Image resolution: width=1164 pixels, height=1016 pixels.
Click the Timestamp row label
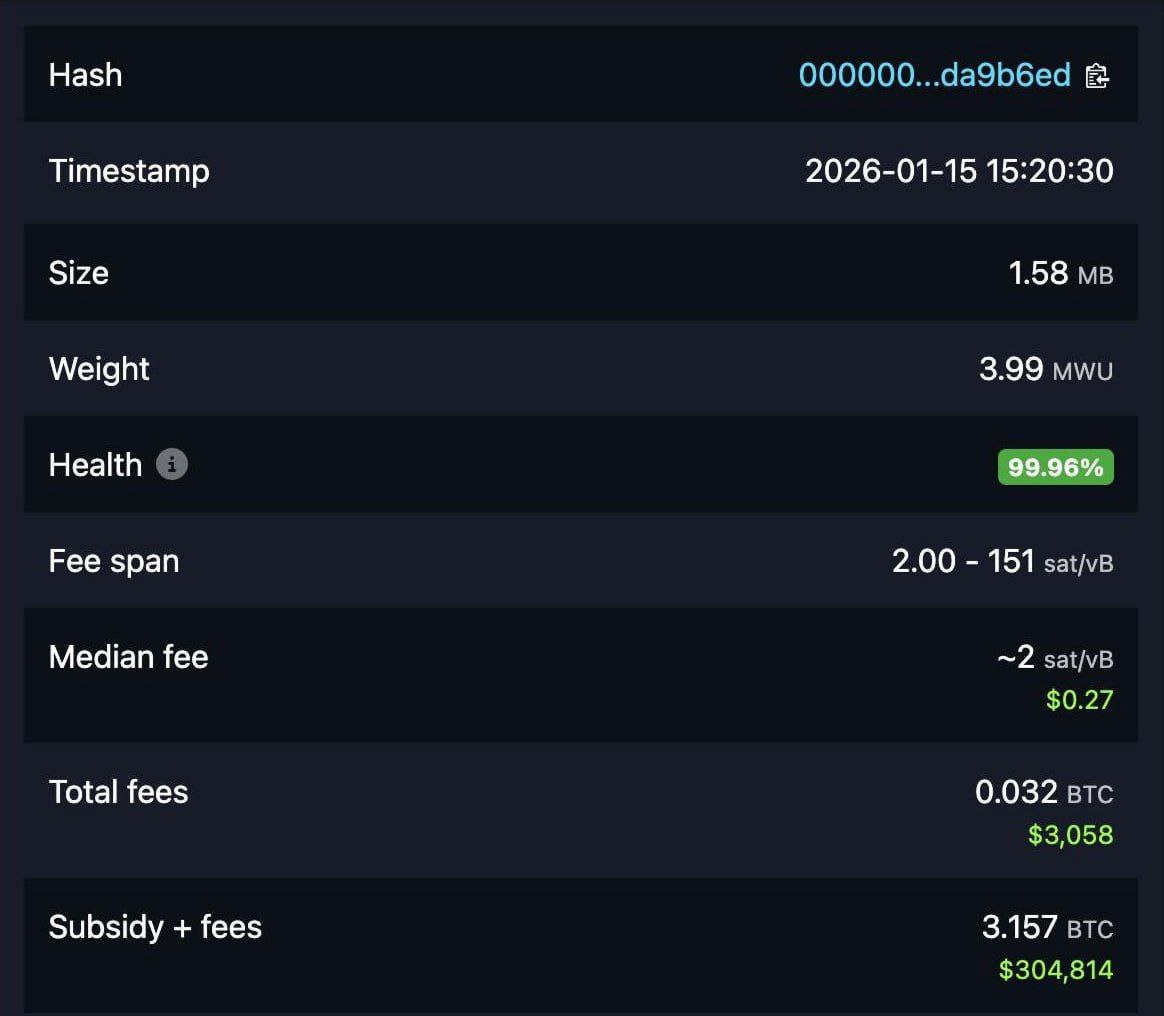tap(129, 171)
